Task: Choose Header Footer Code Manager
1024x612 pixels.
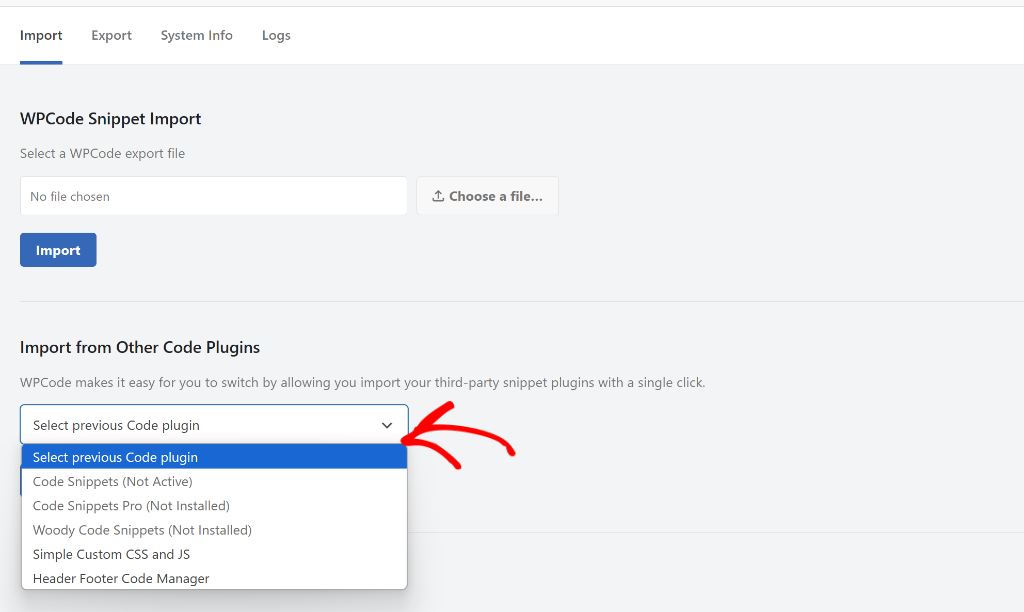Action: 120,577
